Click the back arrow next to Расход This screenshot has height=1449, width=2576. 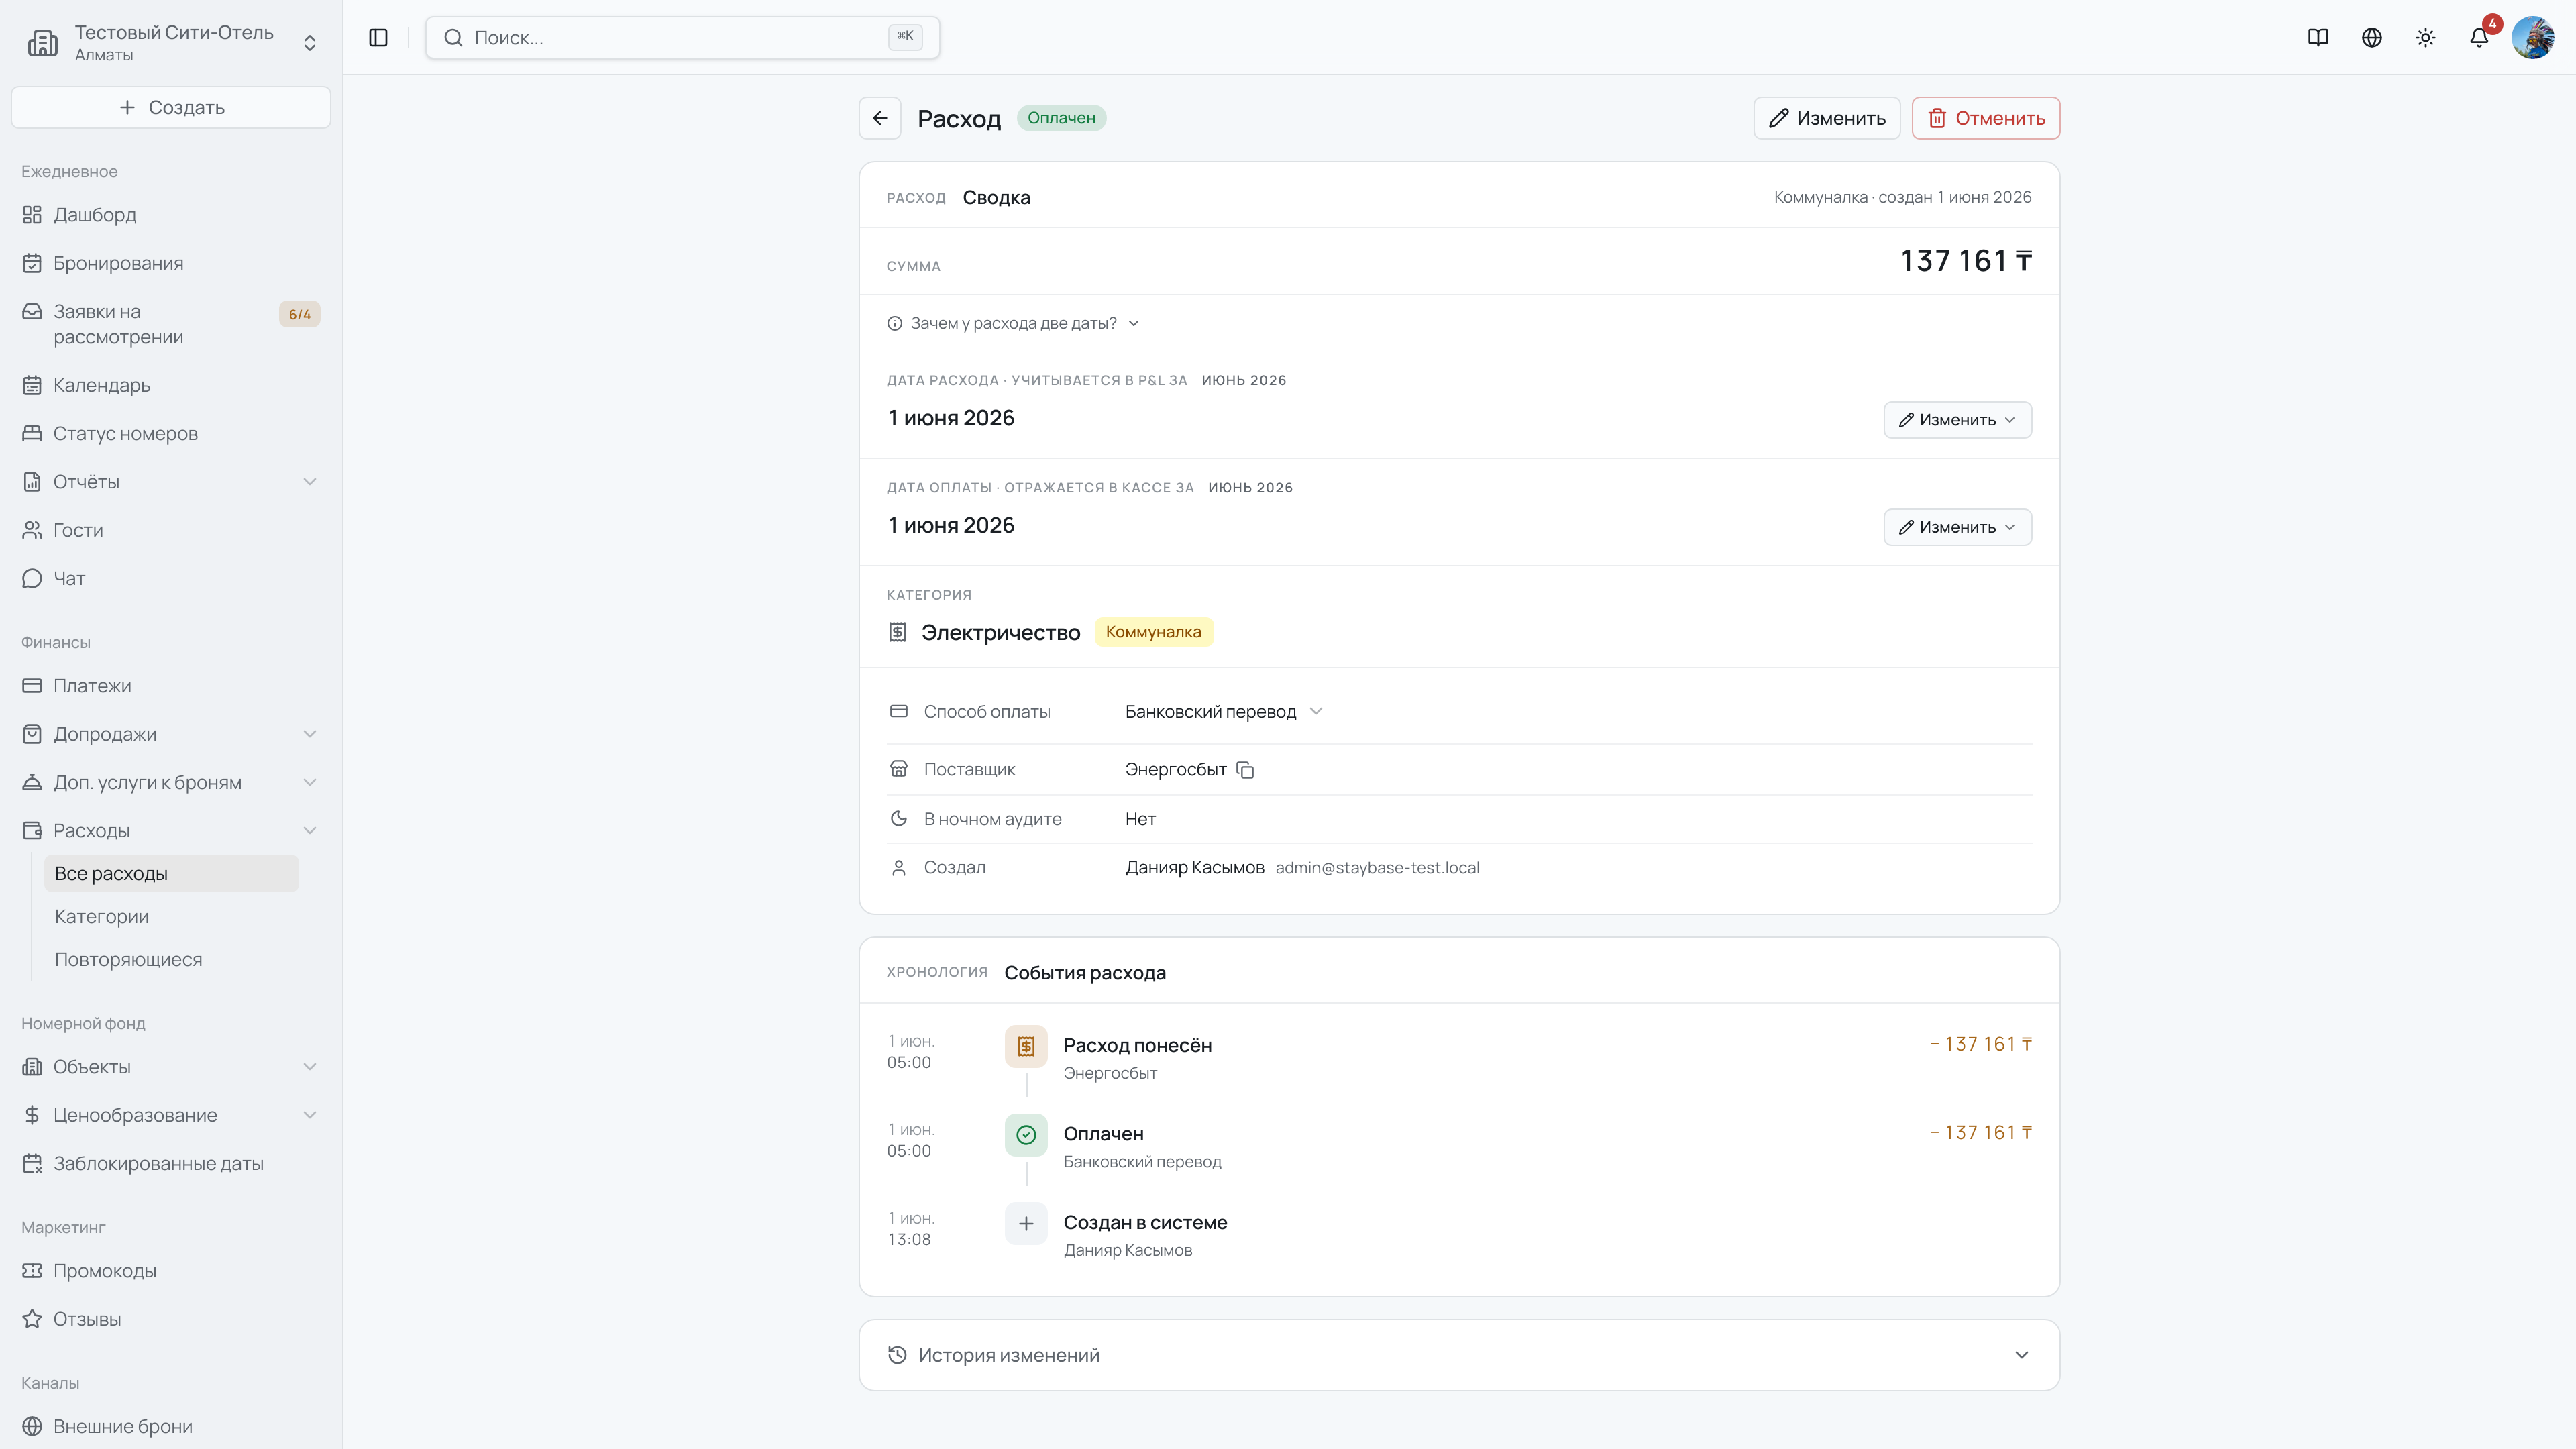tap(879, 118)
